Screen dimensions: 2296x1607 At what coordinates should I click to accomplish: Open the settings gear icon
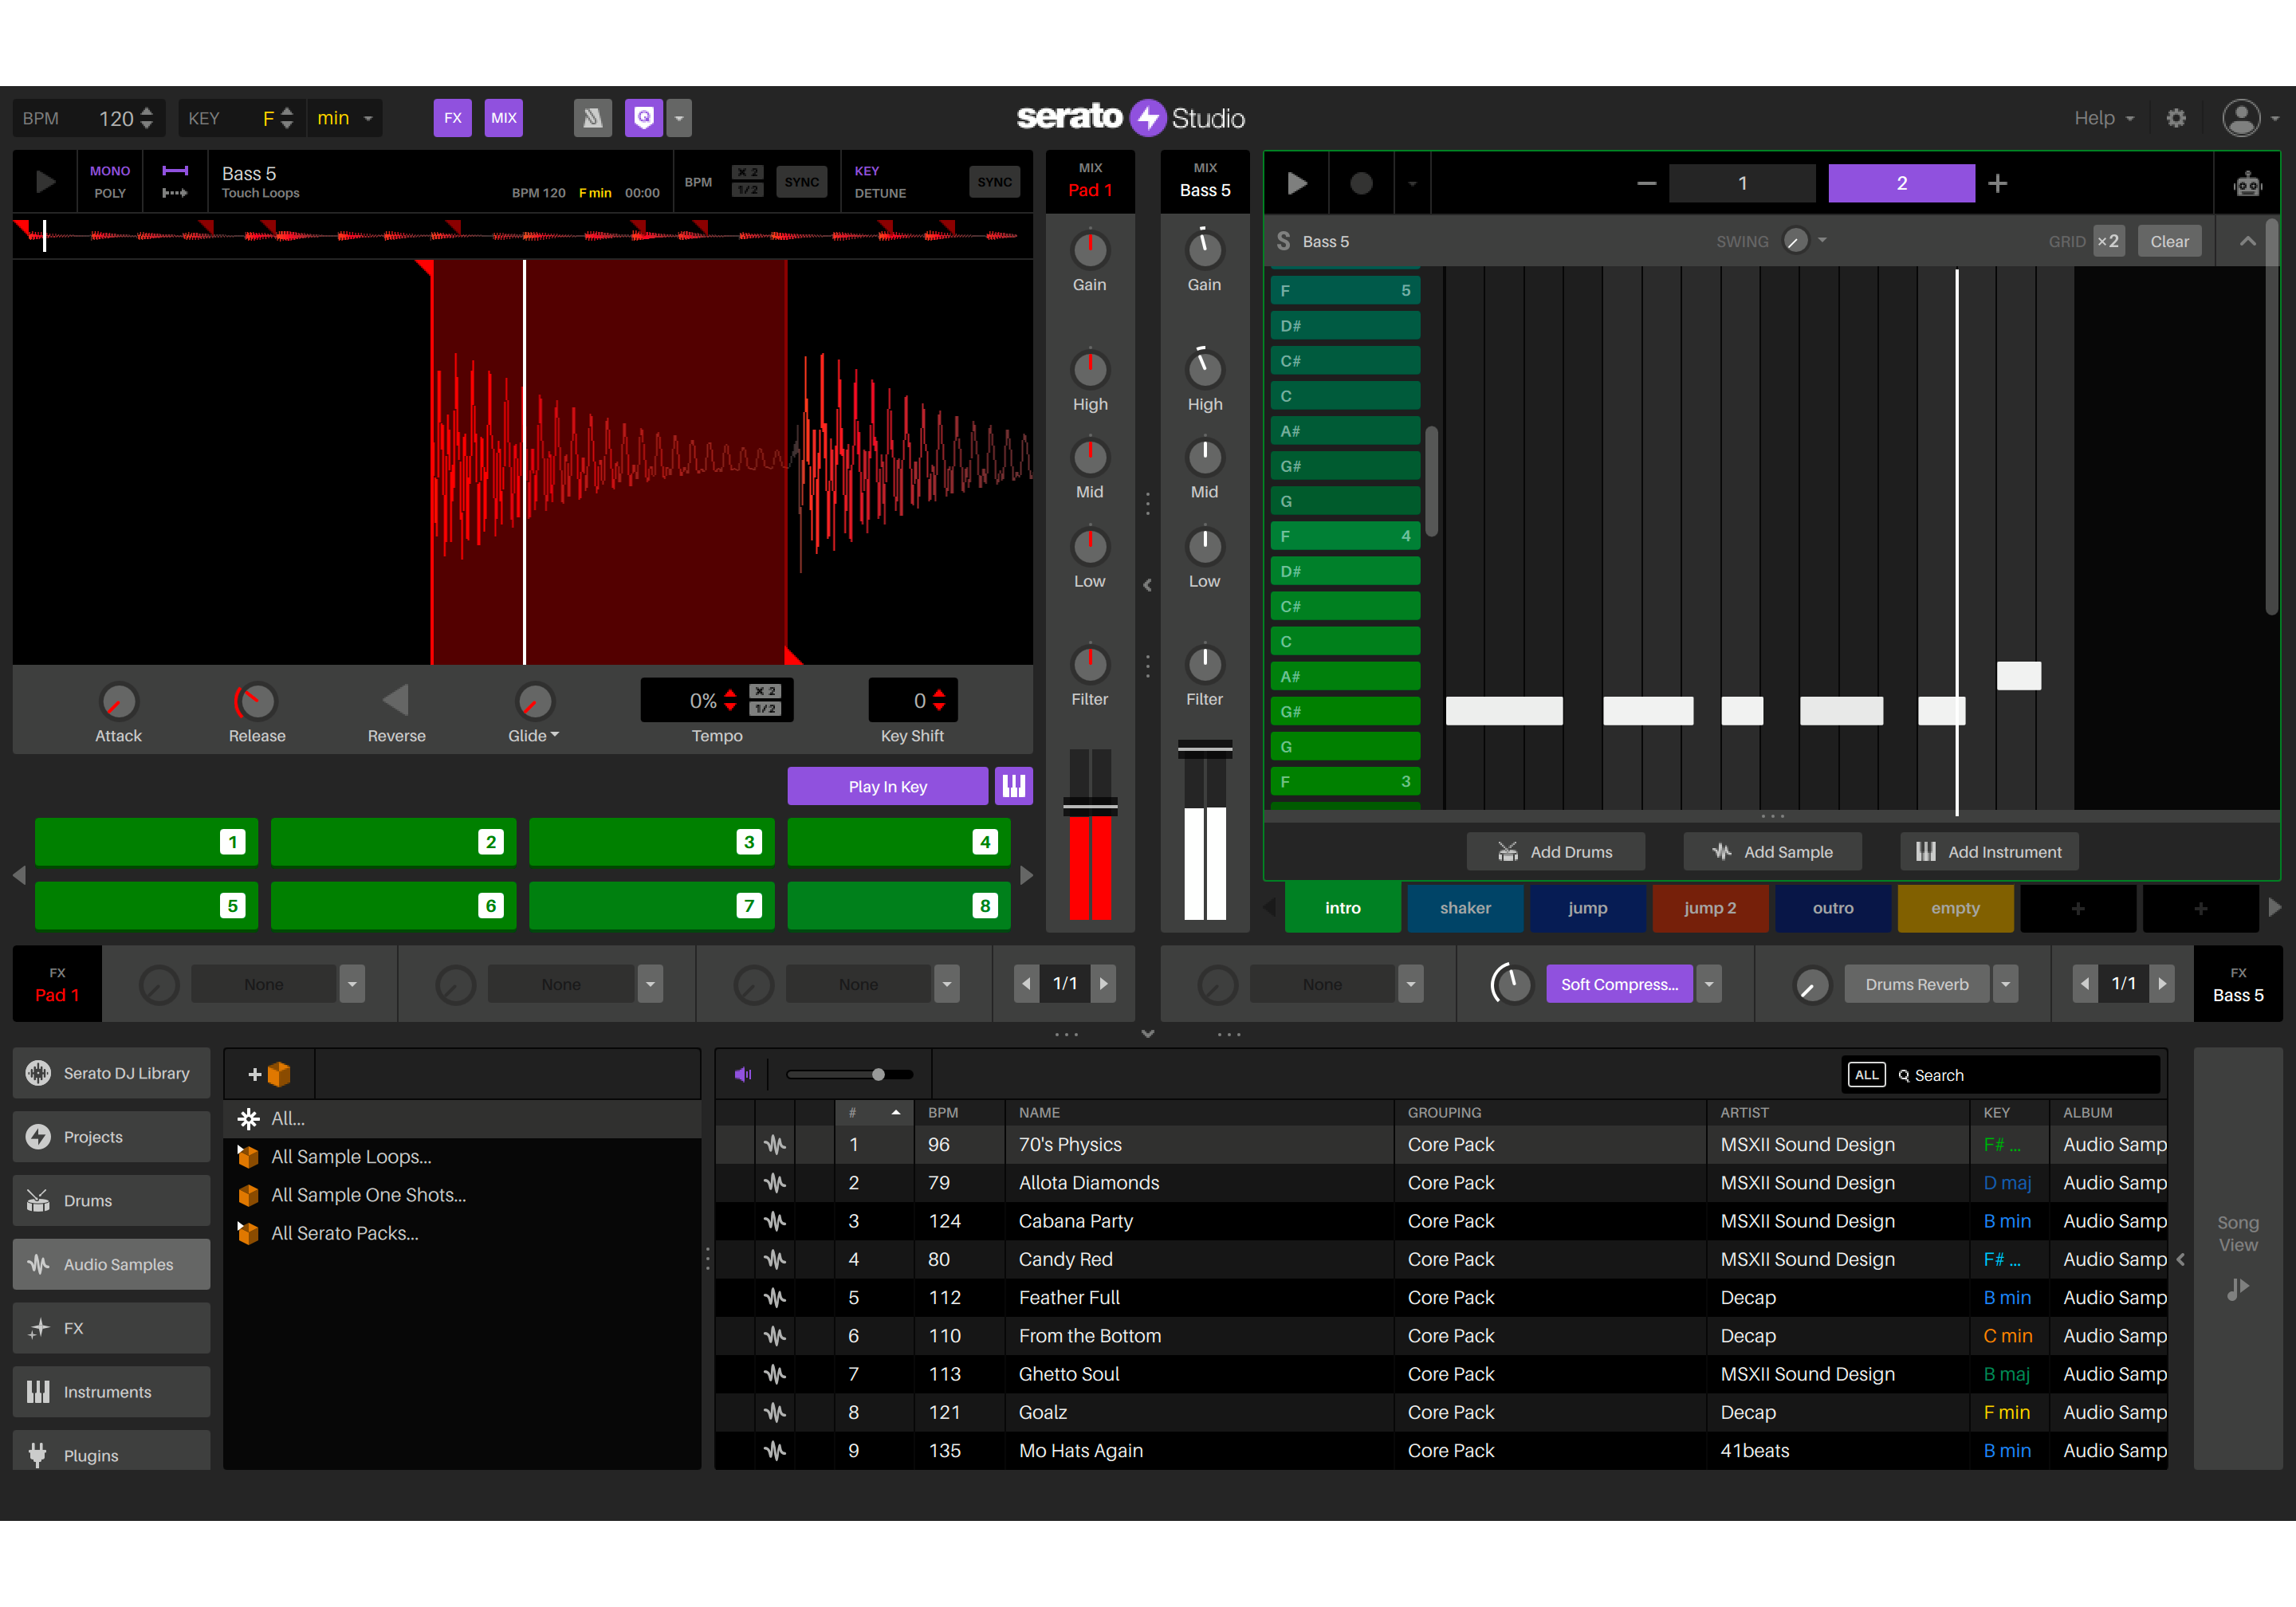tap(2176, 118)
